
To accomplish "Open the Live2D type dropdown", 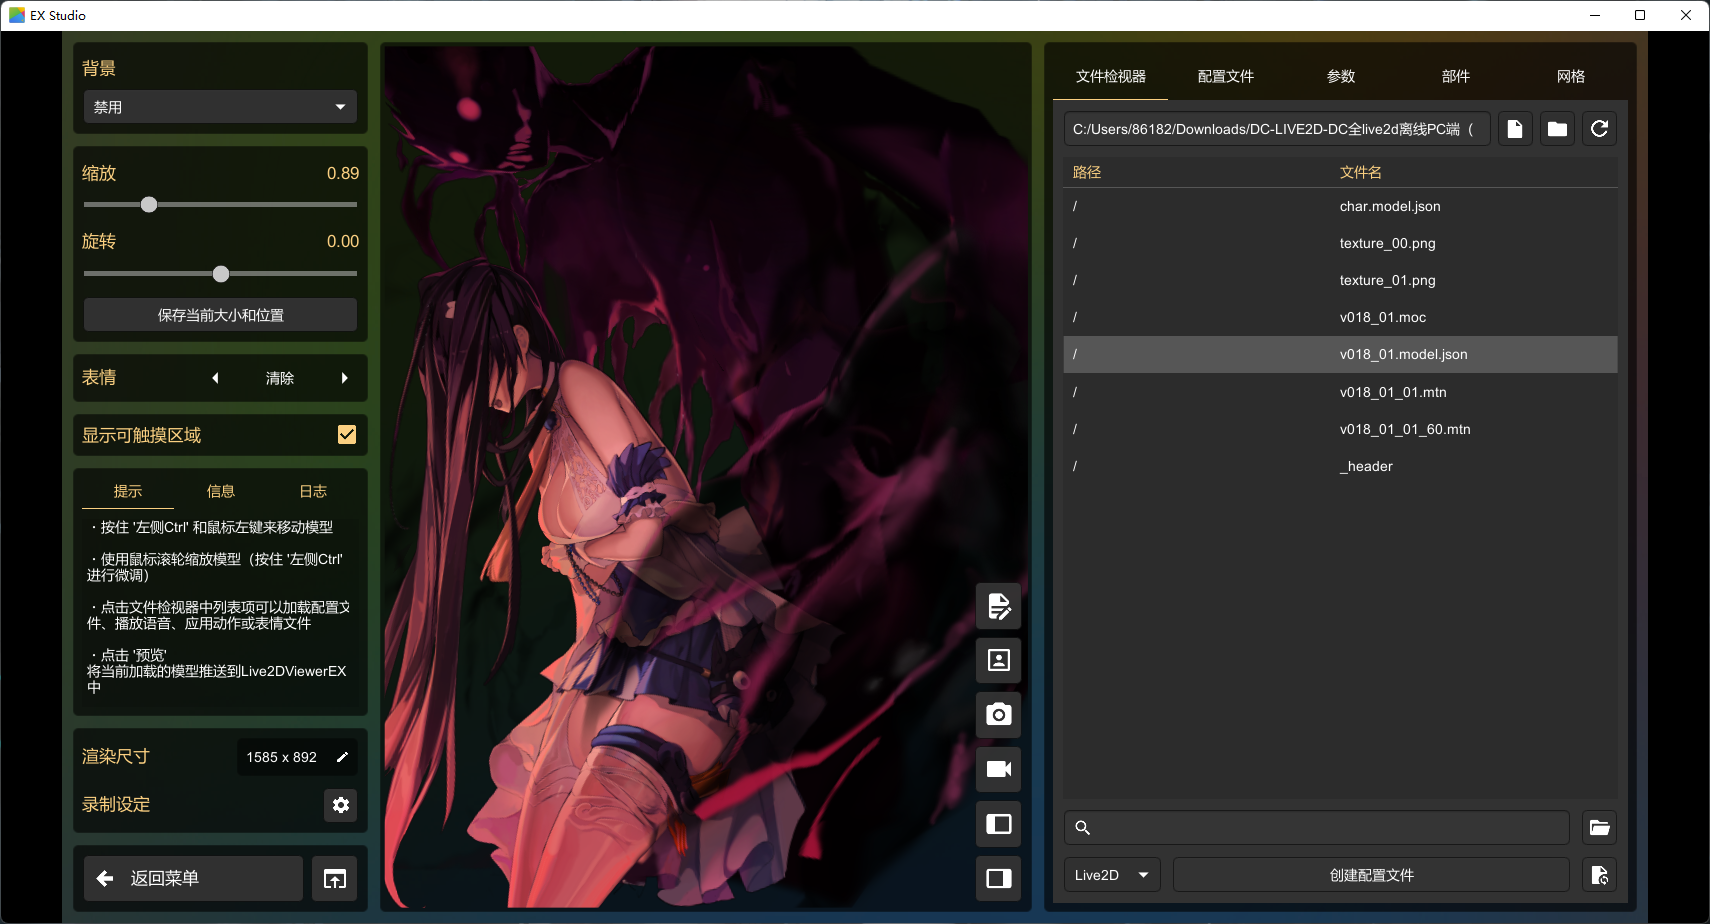I will (x=1112, y=875).
